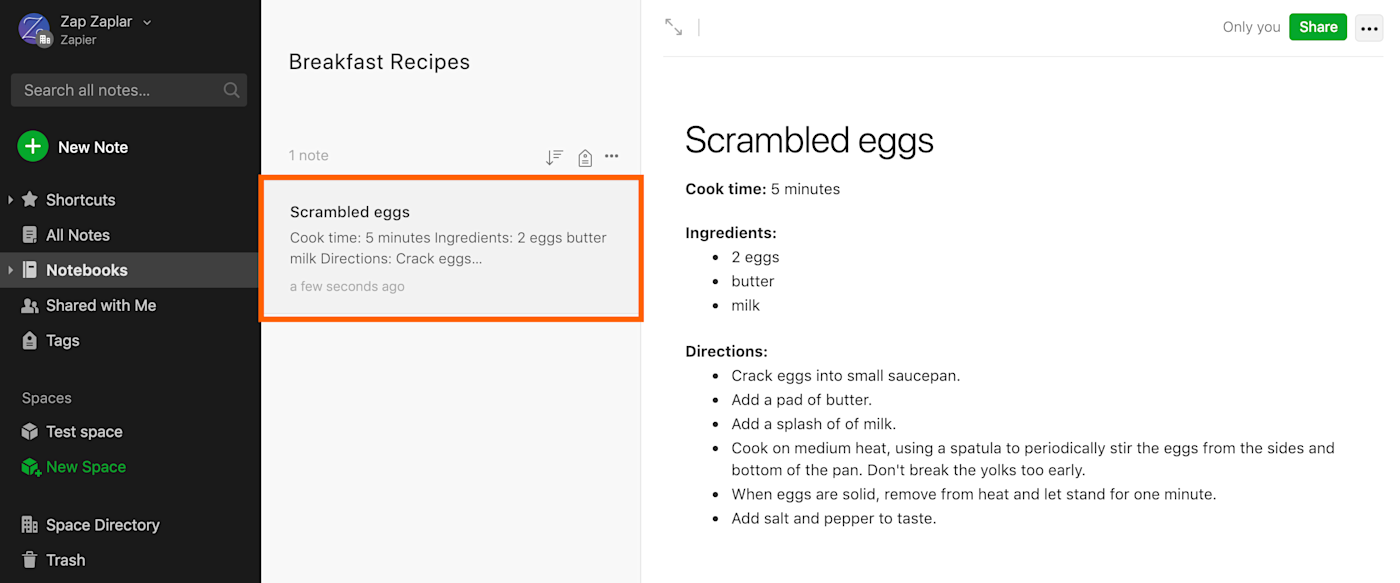This screenshot has height=583, width=1400.
Task: Open note more options ellipsis button
Action: (x=1369, y=28)
